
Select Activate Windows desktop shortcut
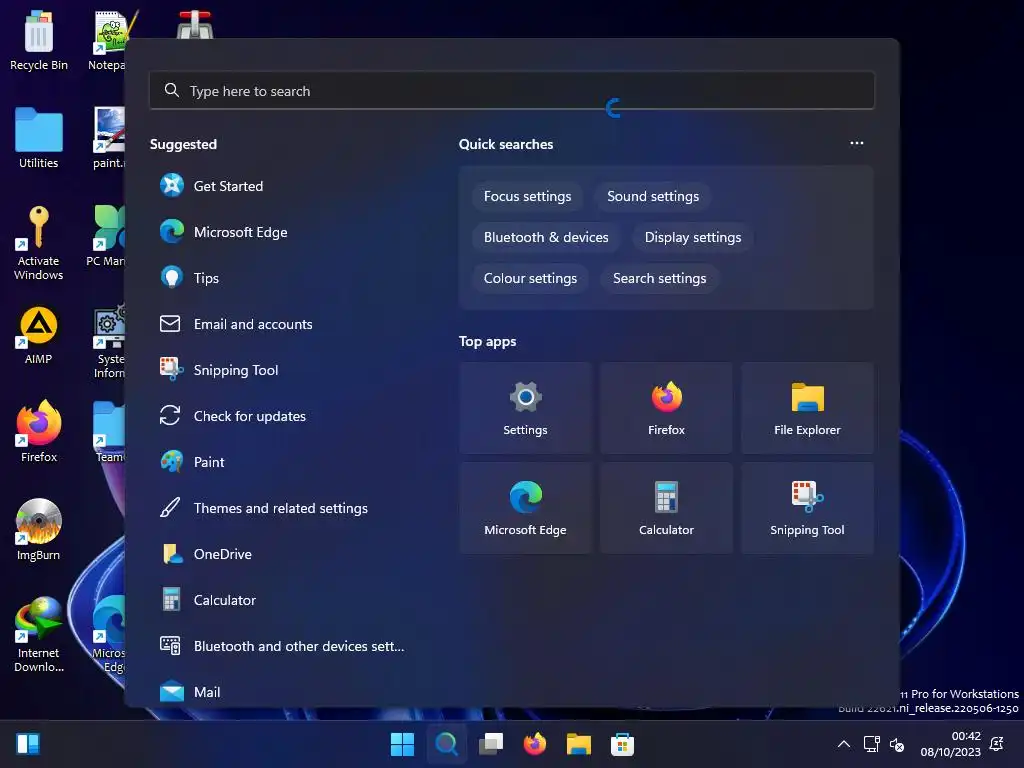click(39, 243)
